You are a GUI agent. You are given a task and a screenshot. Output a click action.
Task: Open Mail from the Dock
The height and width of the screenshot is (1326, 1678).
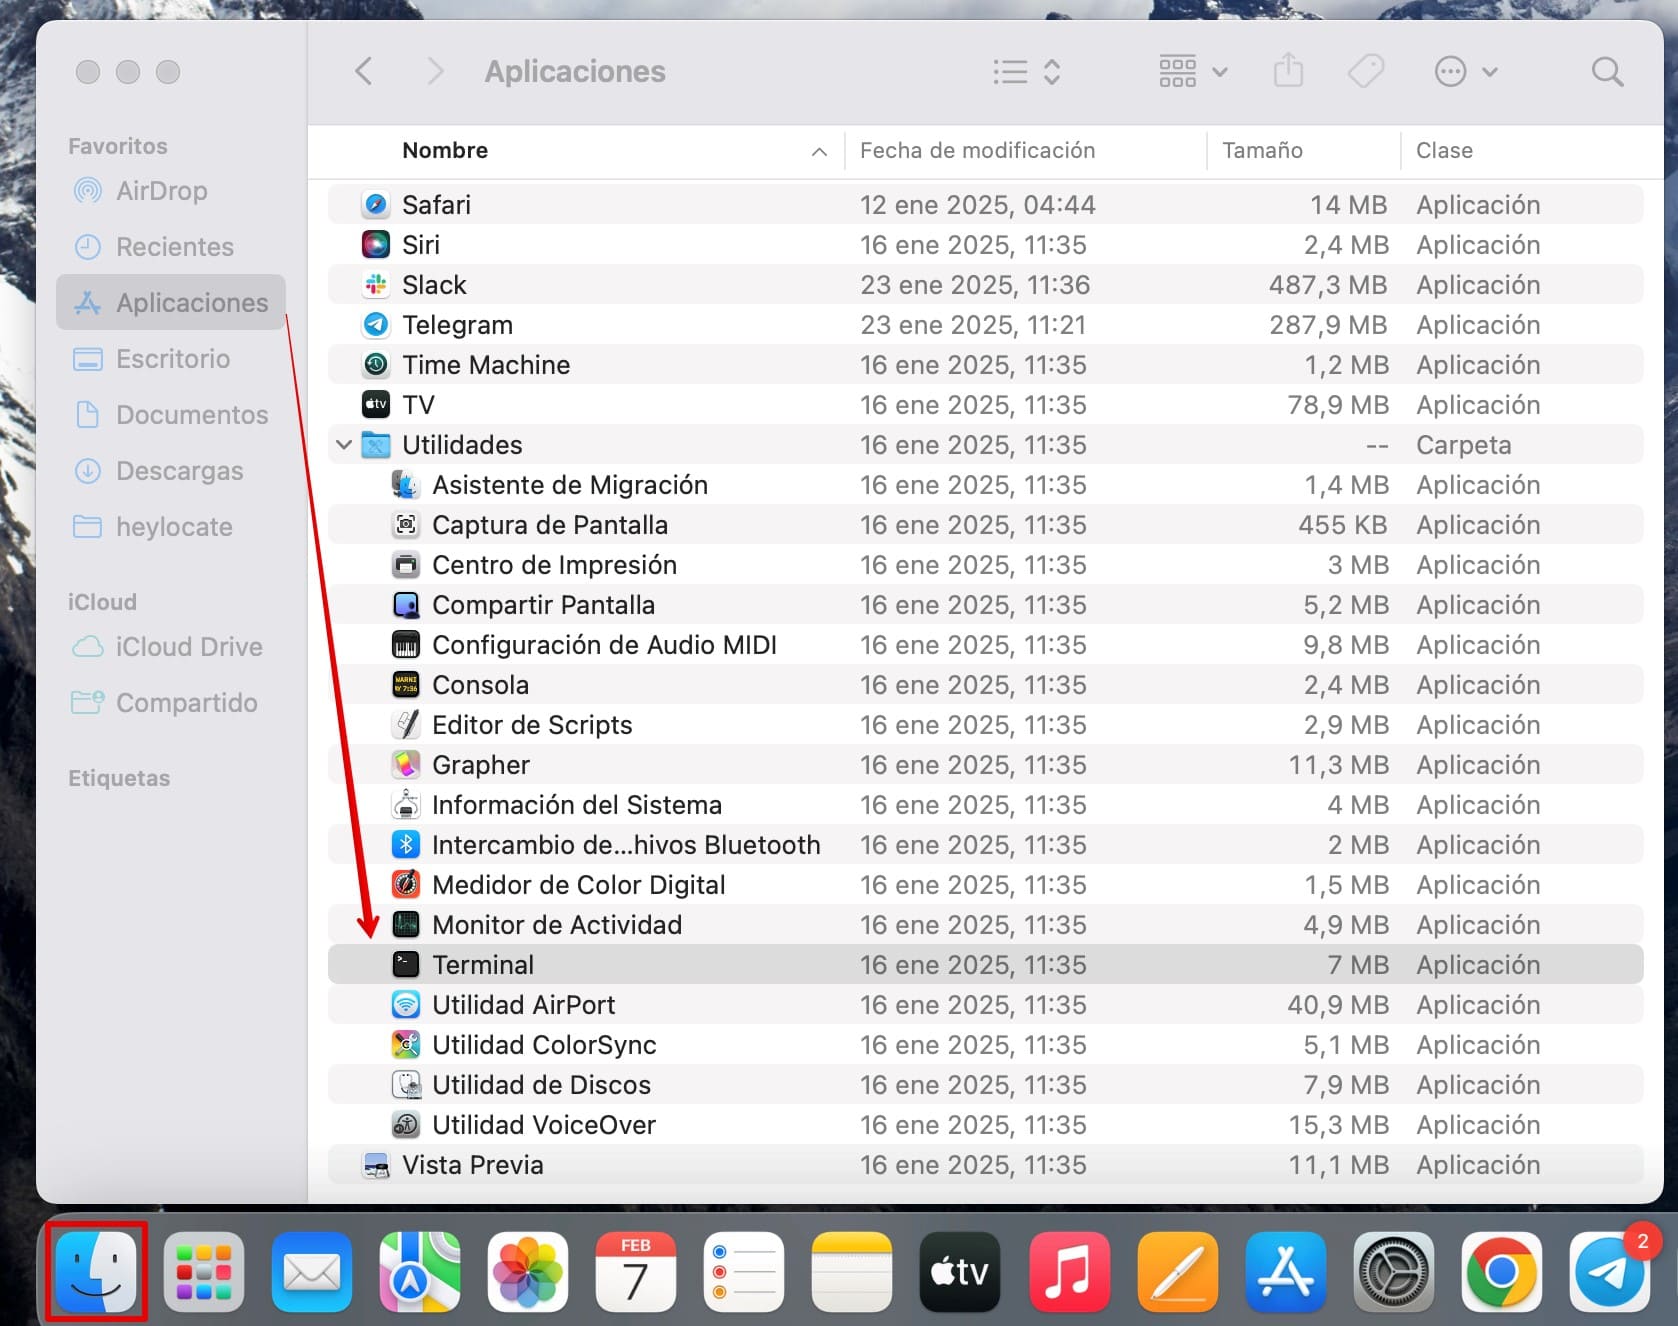[x=312, y=1271]
